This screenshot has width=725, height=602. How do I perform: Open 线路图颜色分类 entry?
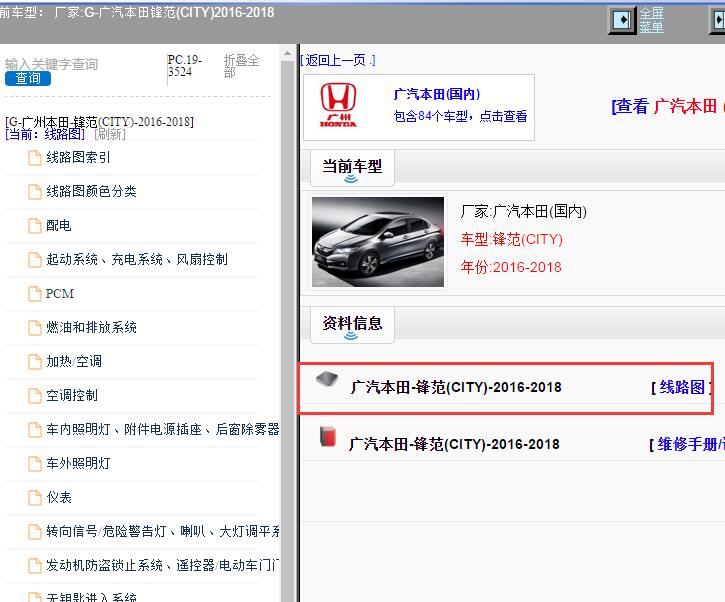pos(91,191)
